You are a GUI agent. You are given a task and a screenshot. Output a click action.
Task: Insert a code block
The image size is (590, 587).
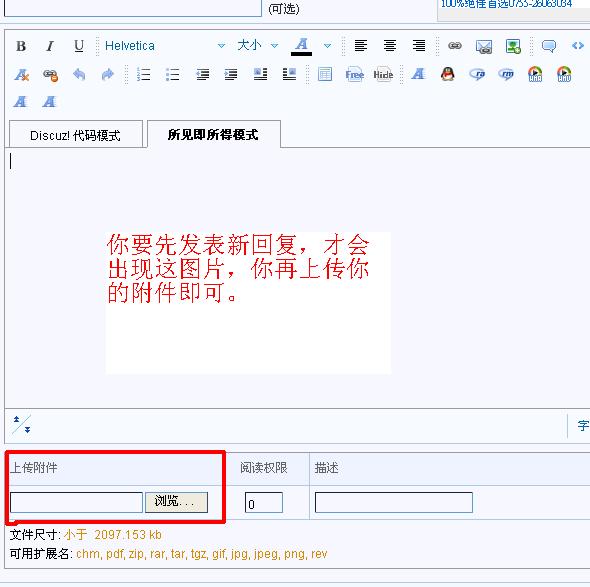[578, 46]
